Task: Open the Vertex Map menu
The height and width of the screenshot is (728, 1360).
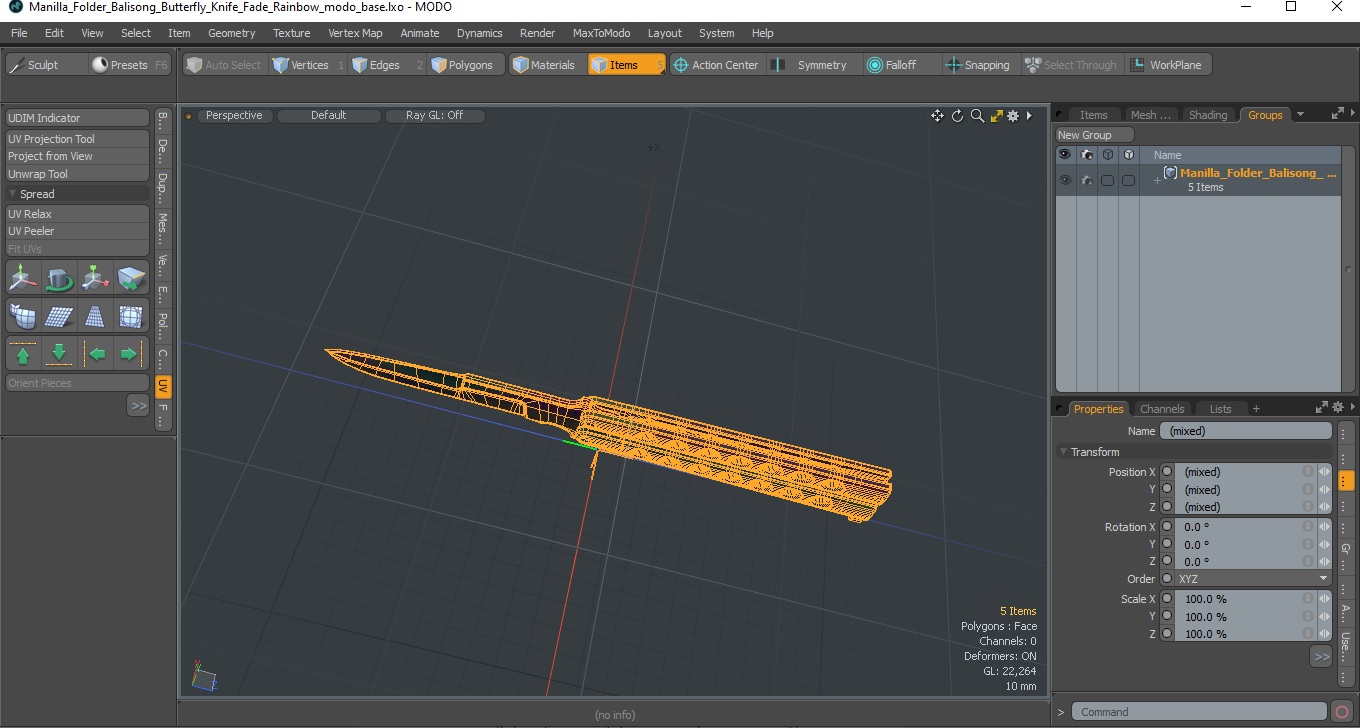Action: [x=355, y=33]
